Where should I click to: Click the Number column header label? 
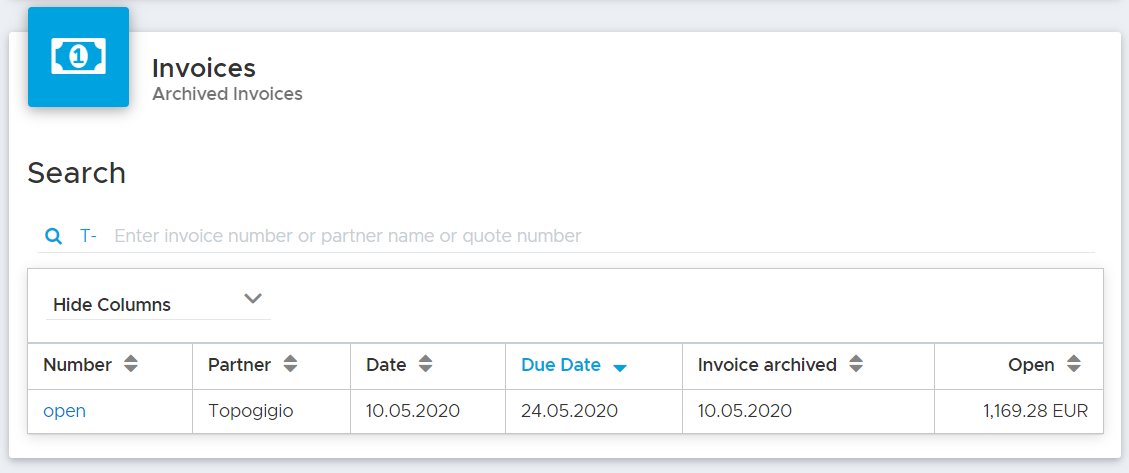(x=78, y=365)
